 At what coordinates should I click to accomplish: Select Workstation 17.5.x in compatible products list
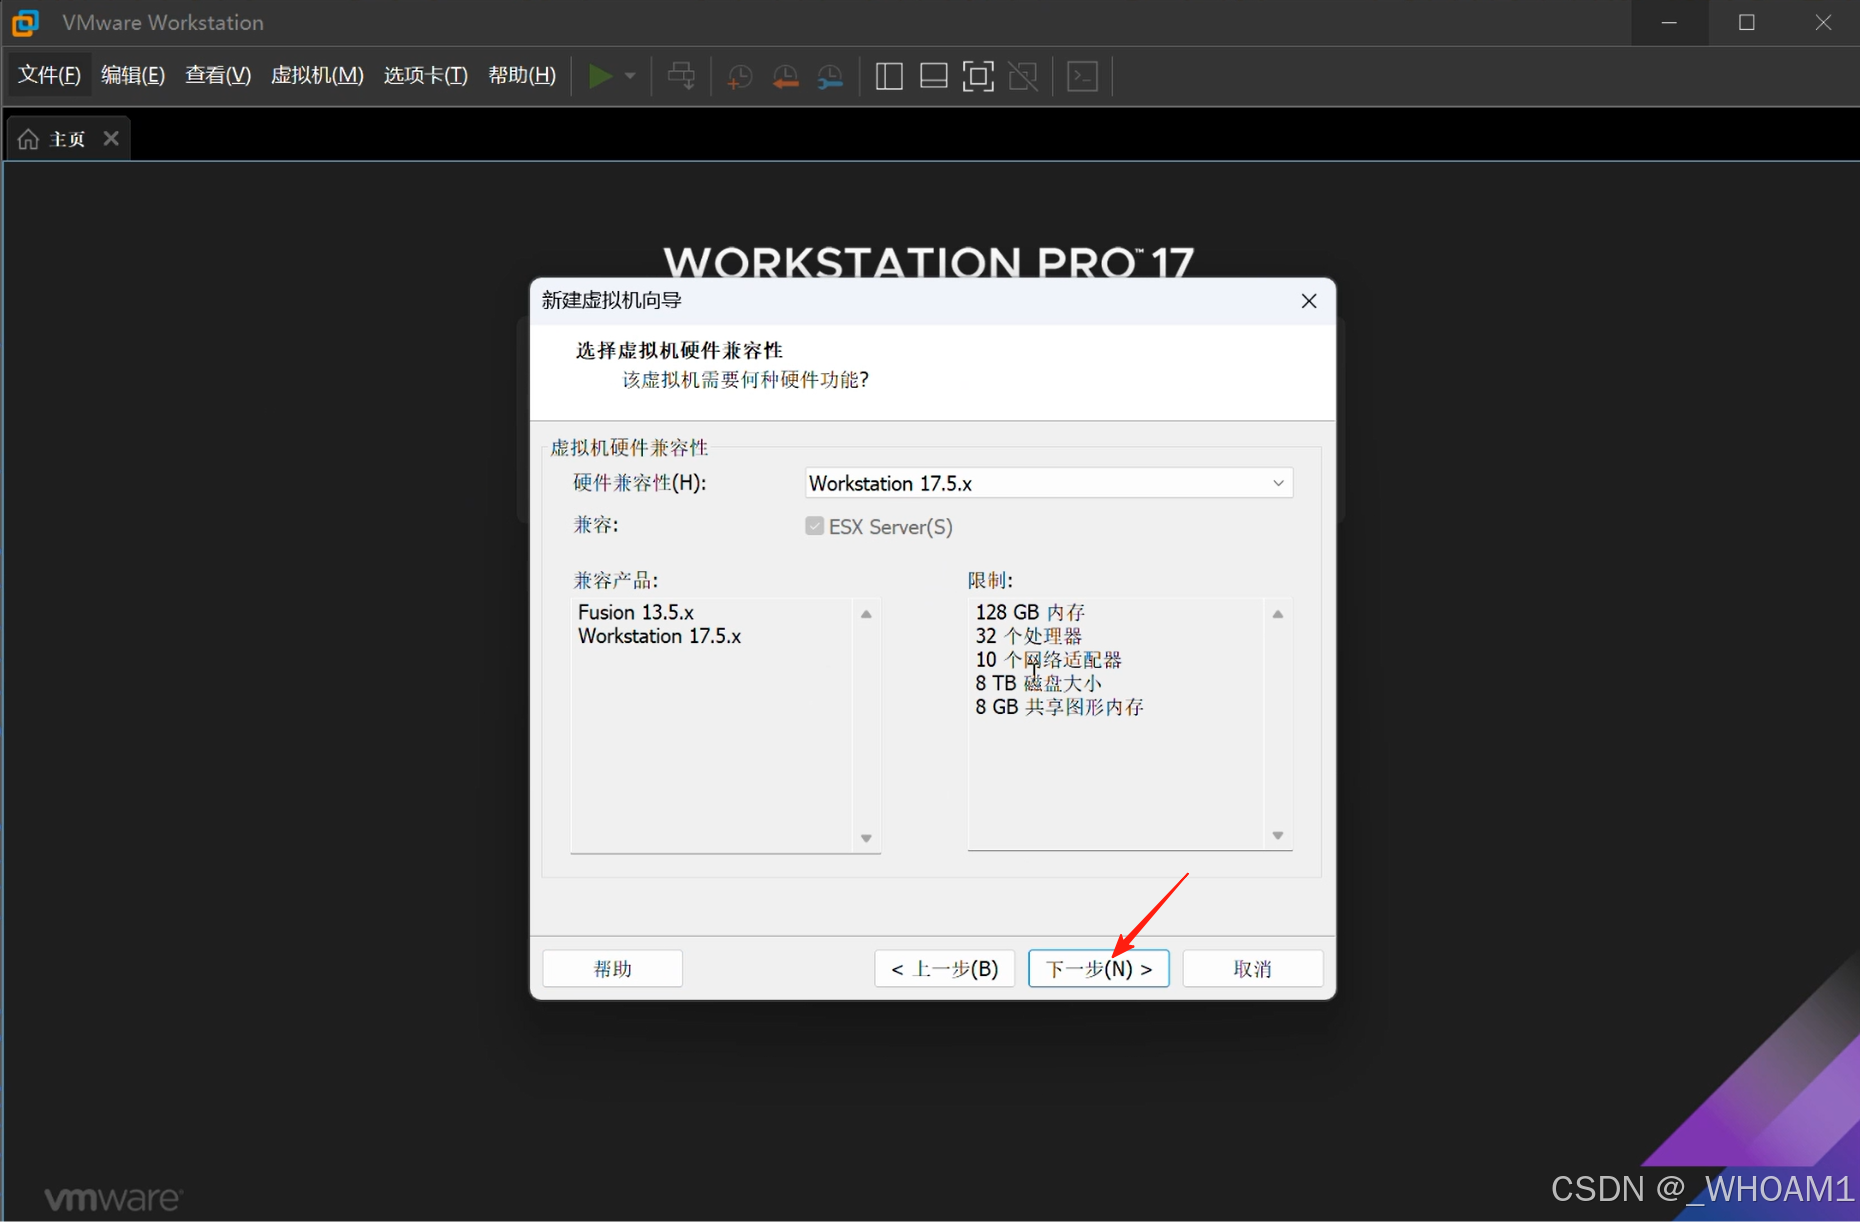point(659,636)
